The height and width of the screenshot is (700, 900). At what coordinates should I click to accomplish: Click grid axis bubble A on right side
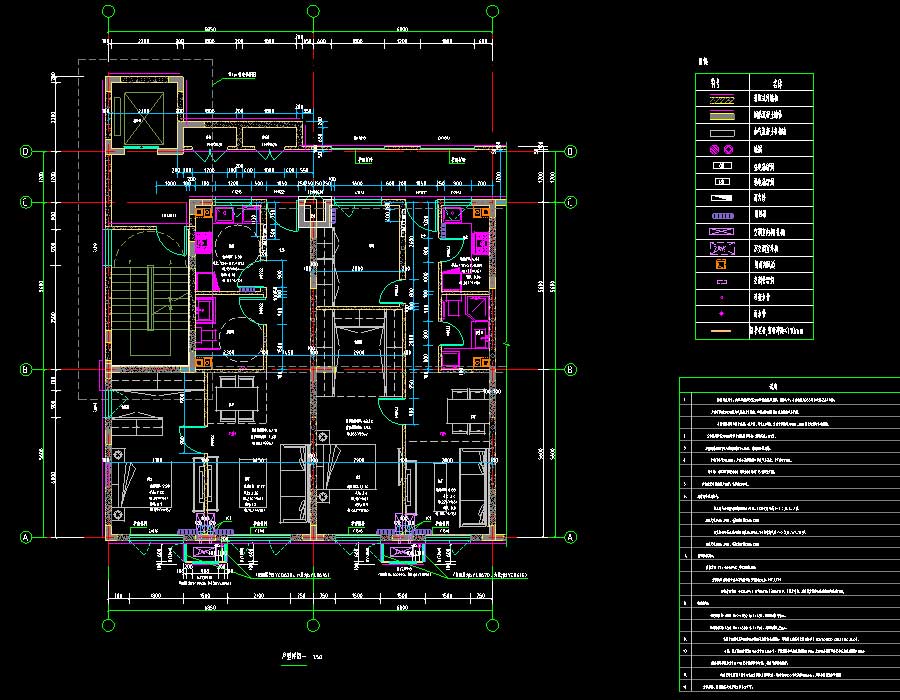click(x=570, y=536)
